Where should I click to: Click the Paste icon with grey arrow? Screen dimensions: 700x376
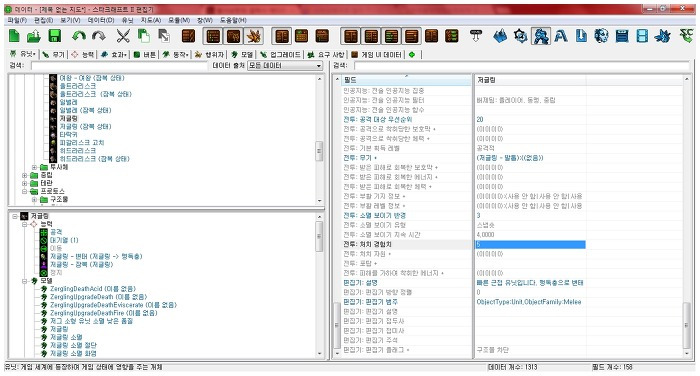click(164, 36)
